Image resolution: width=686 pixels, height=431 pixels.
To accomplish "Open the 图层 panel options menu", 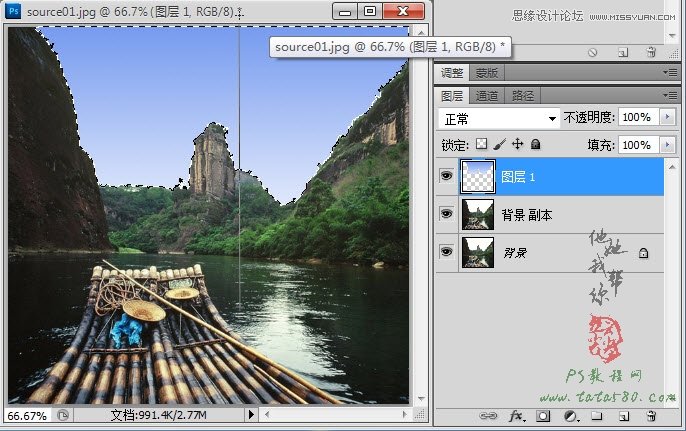I will [670, 95].
